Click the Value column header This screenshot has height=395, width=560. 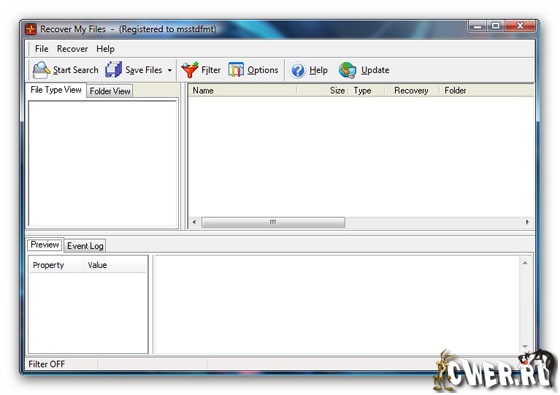115,265
